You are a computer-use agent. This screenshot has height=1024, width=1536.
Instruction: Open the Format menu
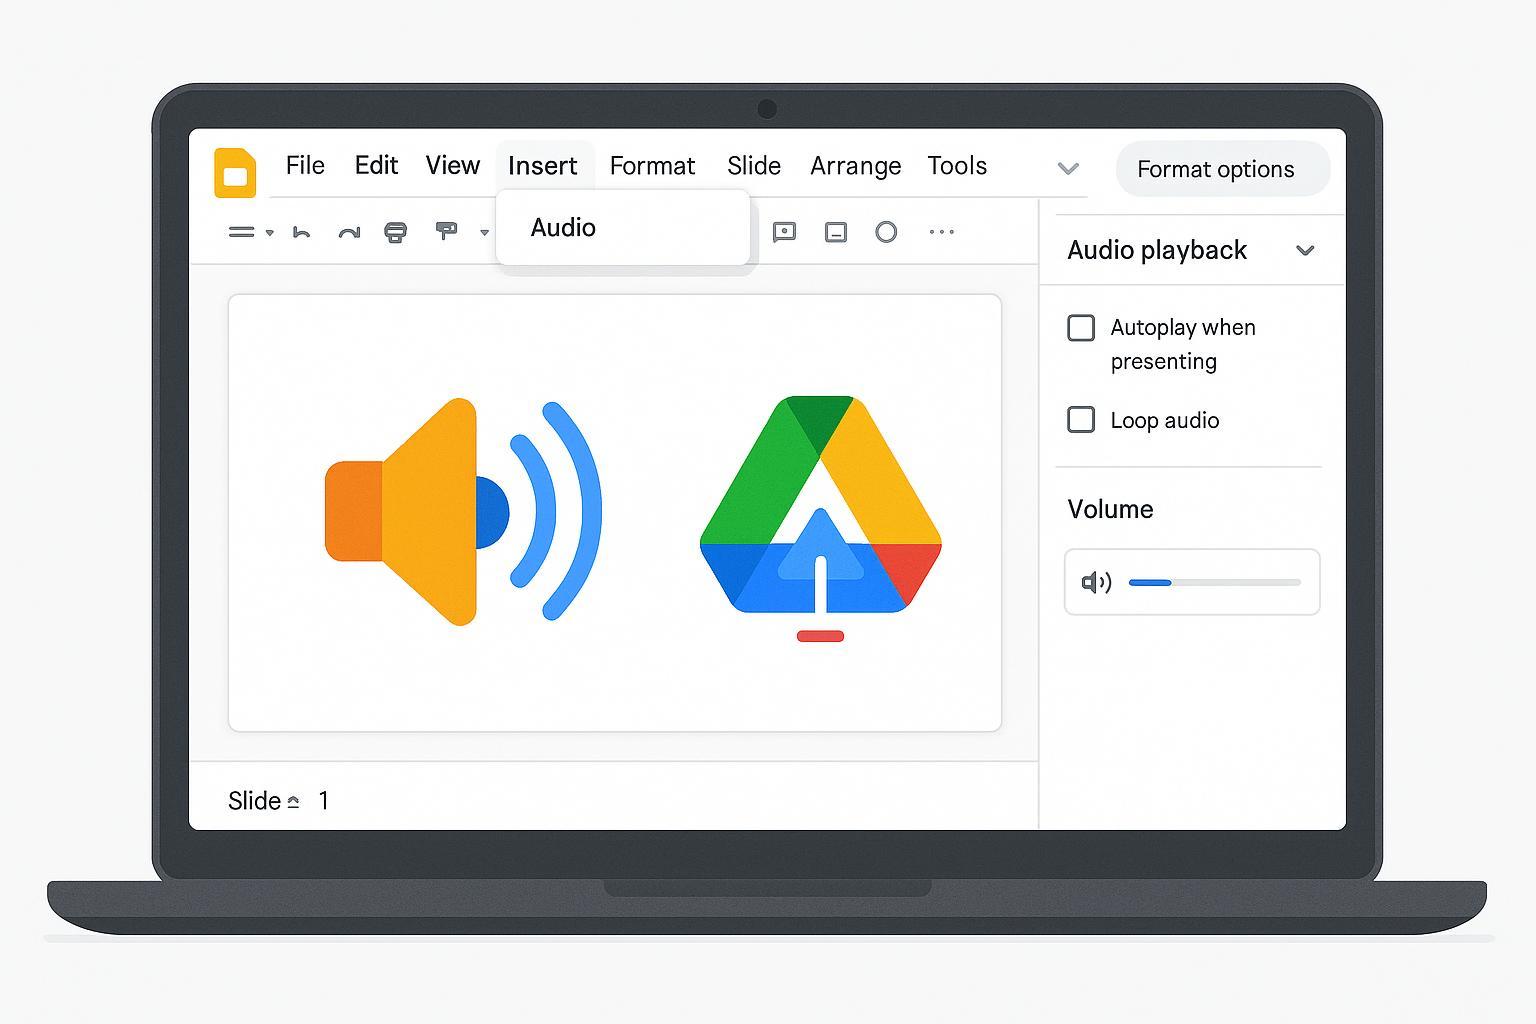652,166
